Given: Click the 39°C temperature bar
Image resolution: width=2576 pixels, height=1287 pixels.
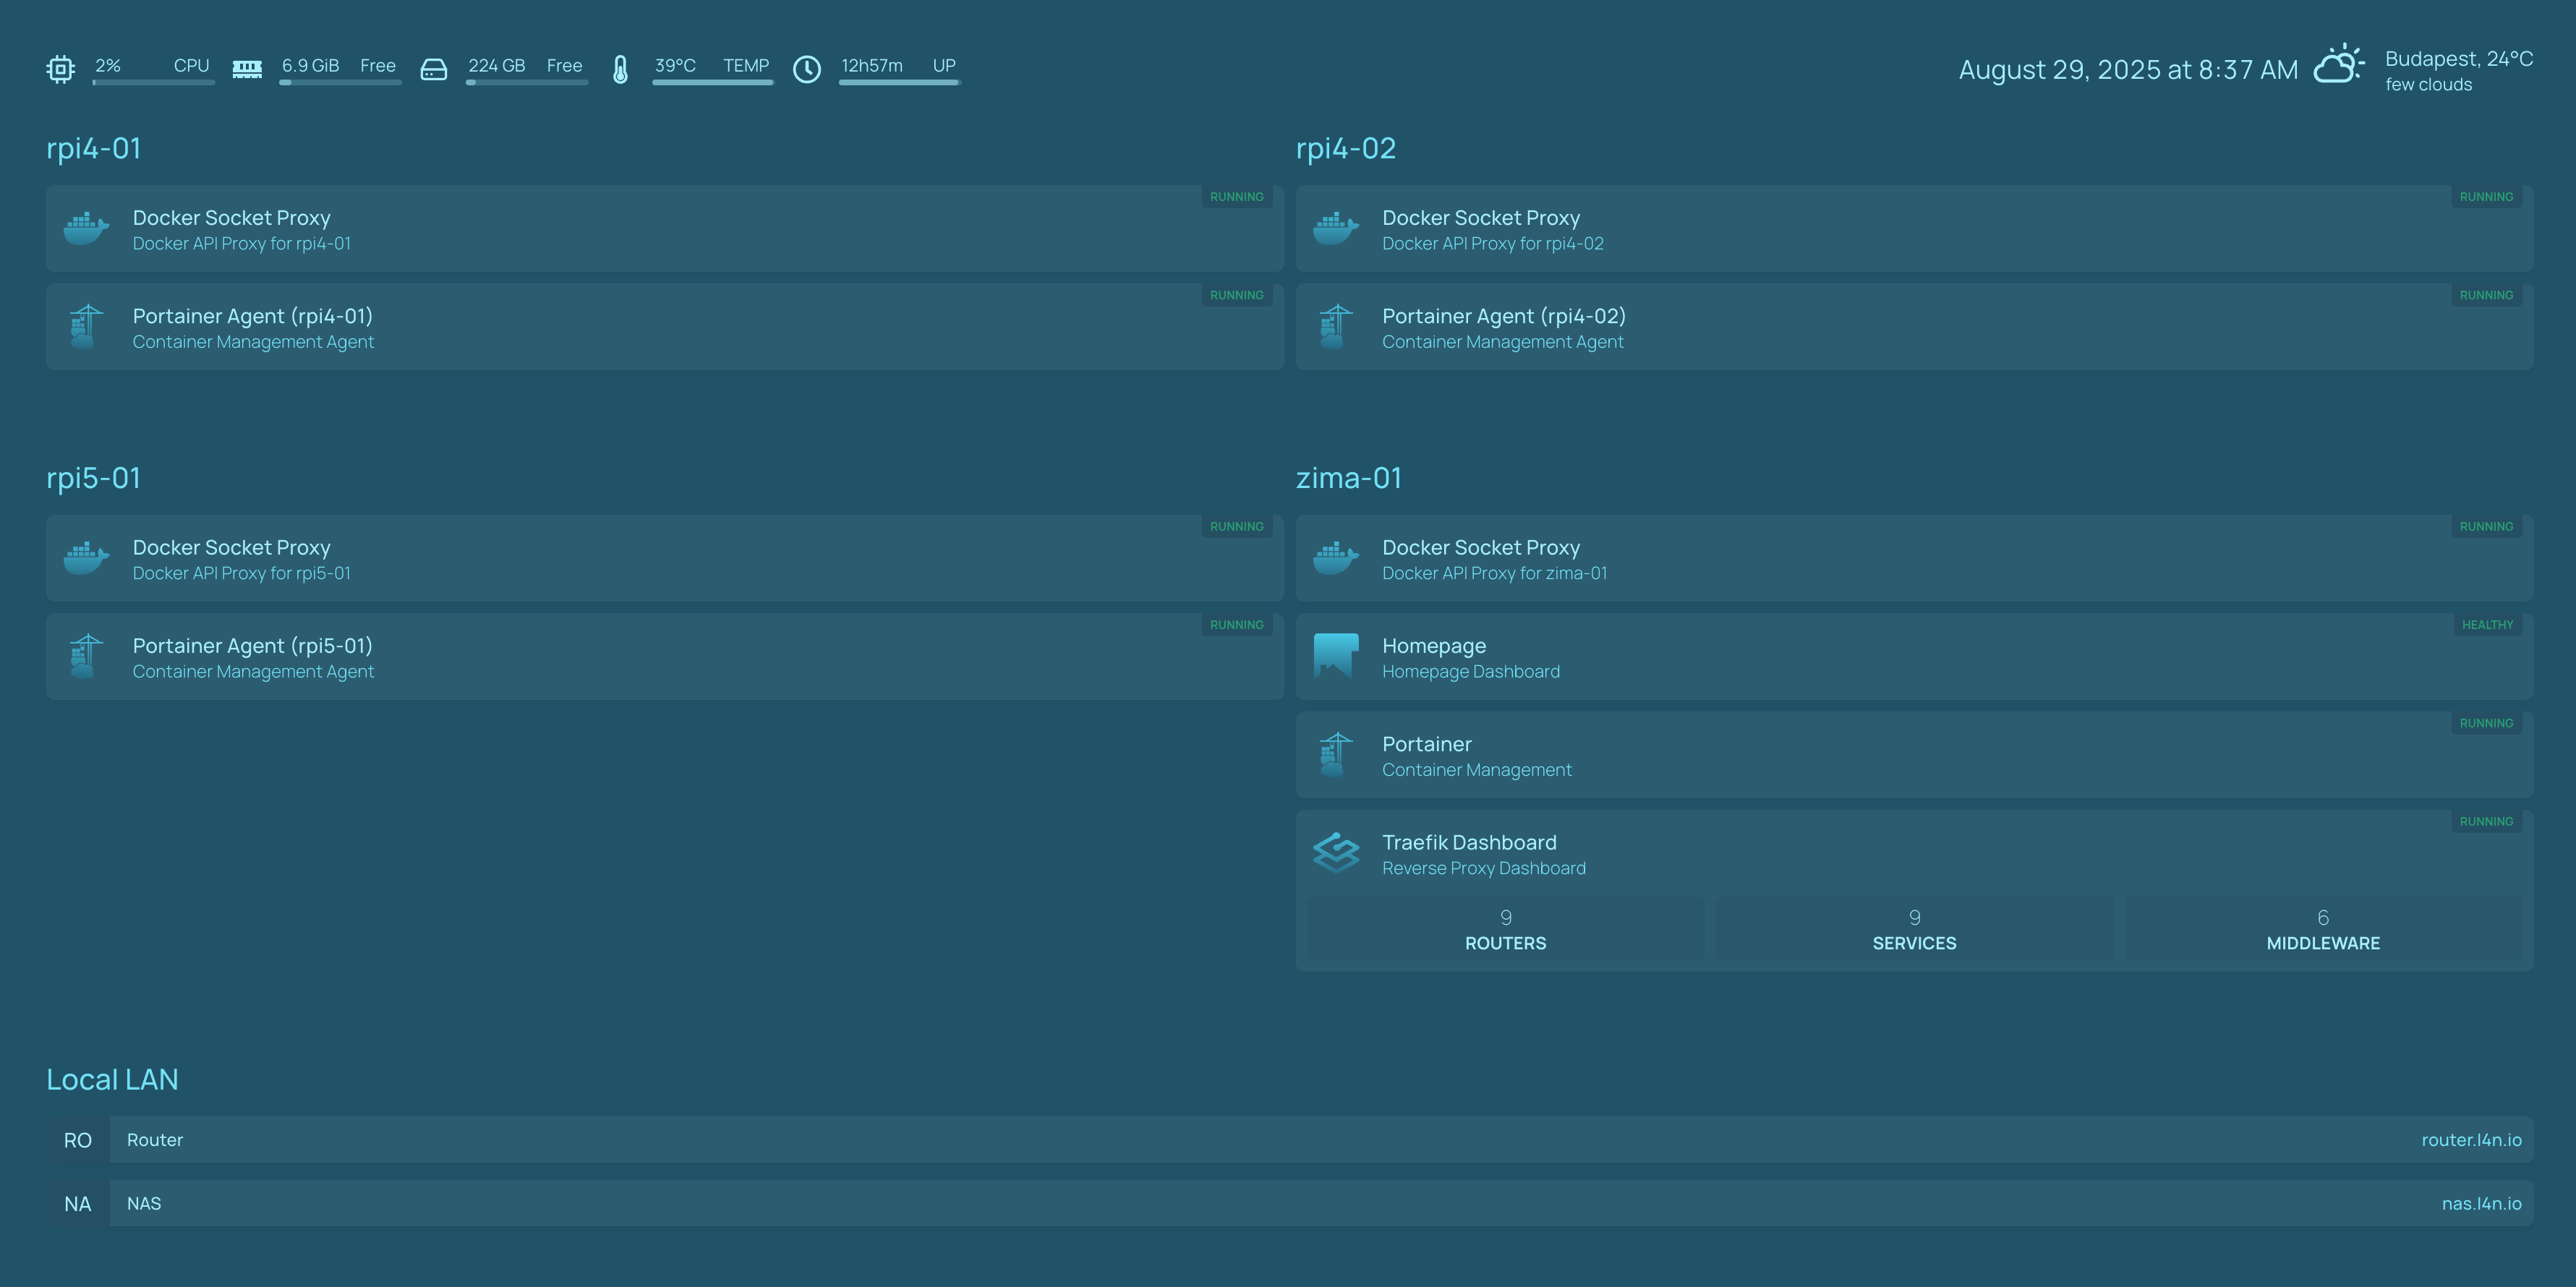Looking at the screenshot, I should 713,83.
